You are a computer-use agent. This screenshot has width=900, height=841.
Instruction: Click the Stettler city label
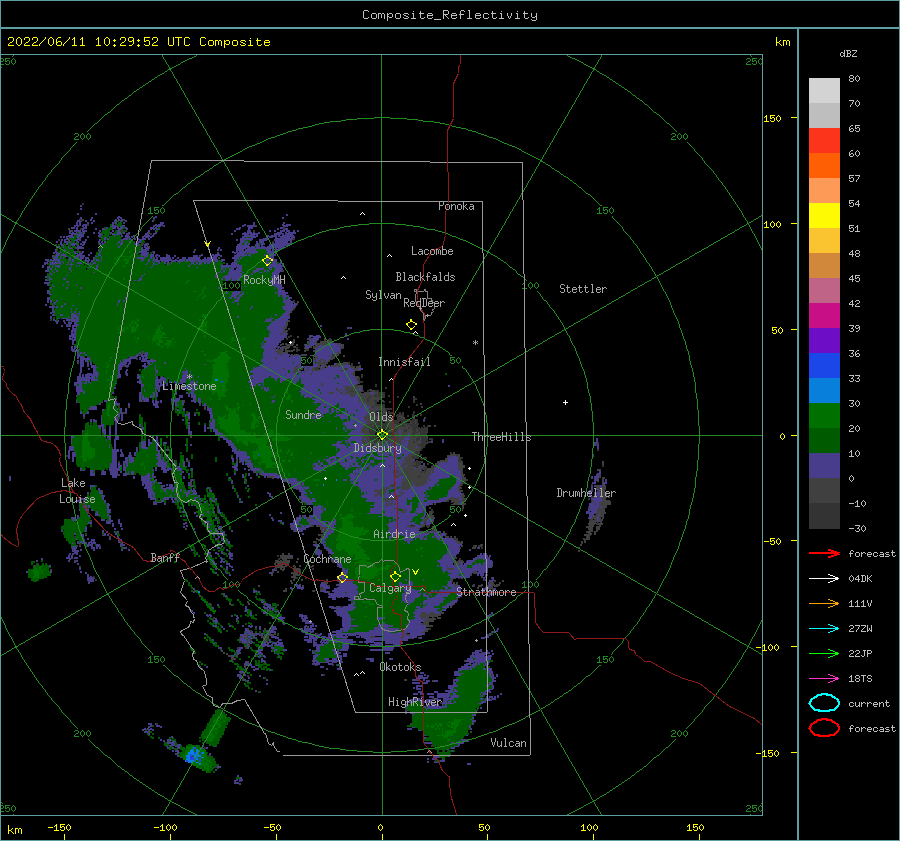tap(583, 289)
